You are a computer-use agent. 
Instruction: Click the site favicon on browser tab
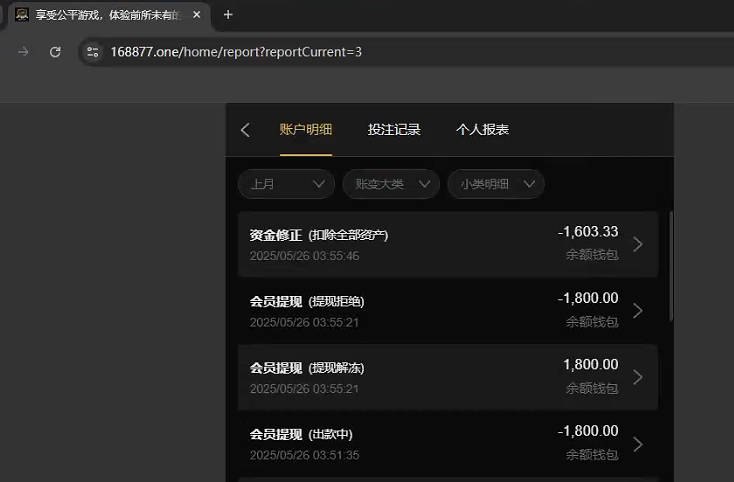coord(21,15)
